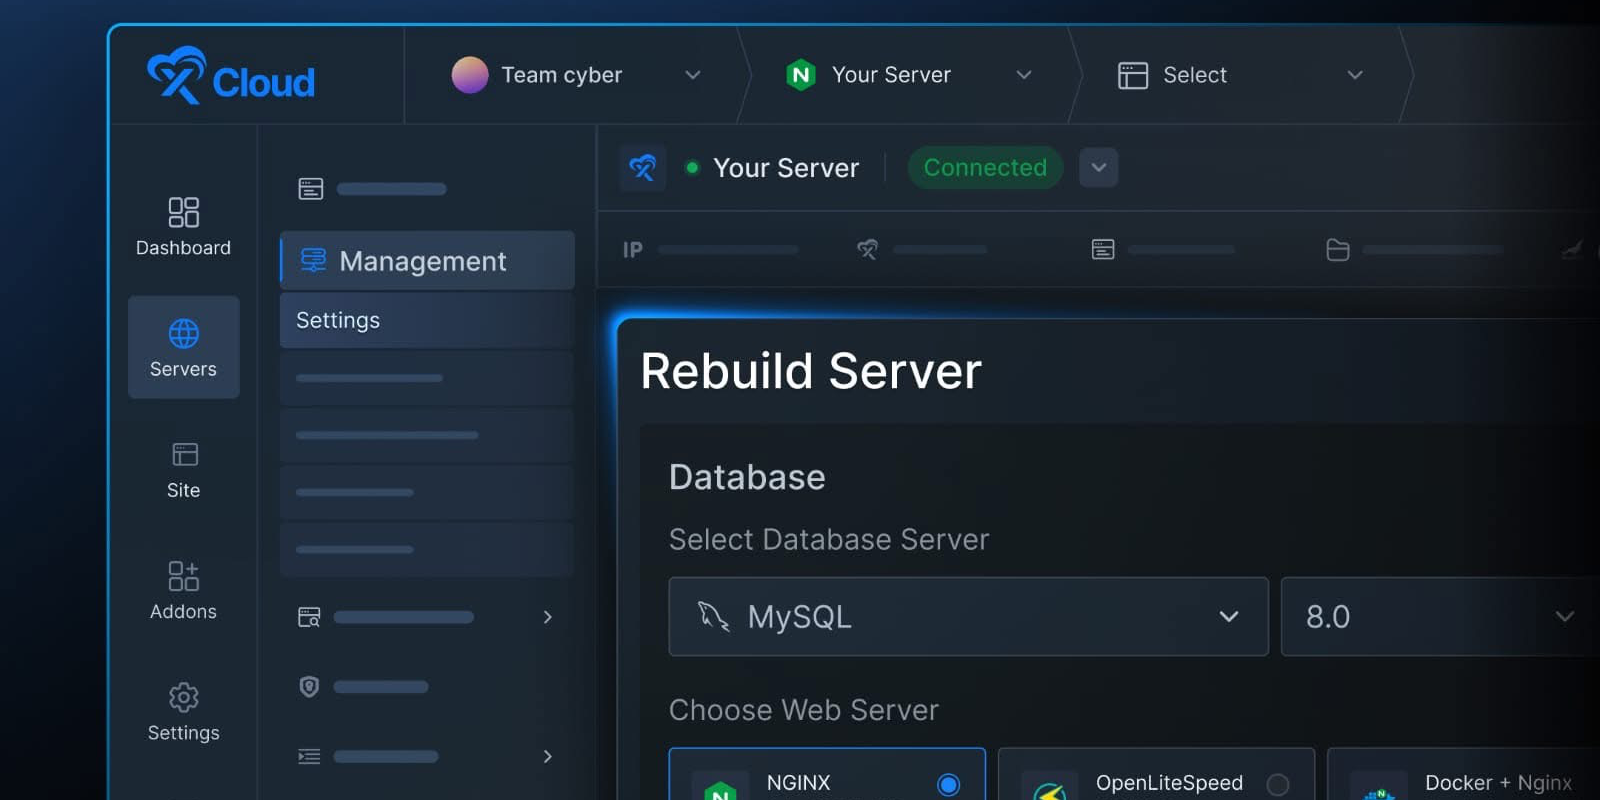Click the Choose Web Server label
The width and height of the screenshot is (1600, 800).
pos(804,710)
